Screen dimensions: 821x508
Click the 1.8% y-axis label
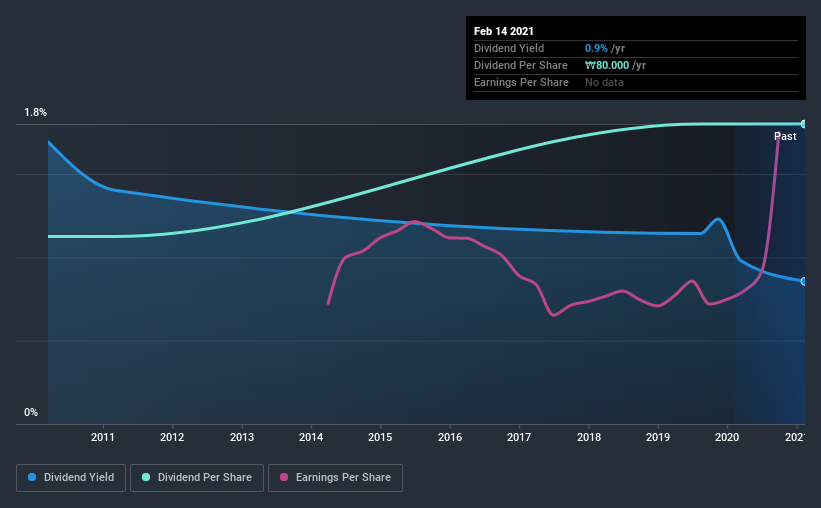click(x=36, y=112)
